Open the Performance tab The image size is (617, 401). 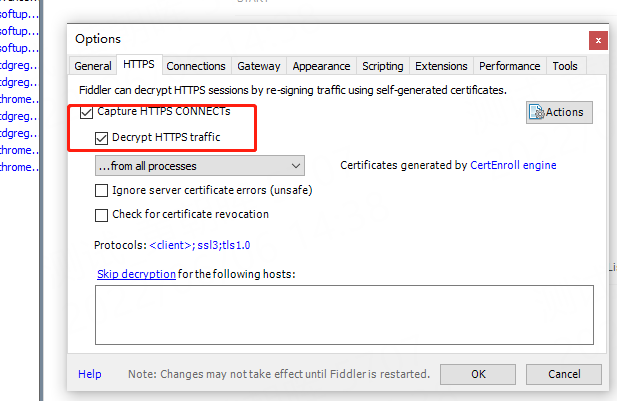point(510,66)
